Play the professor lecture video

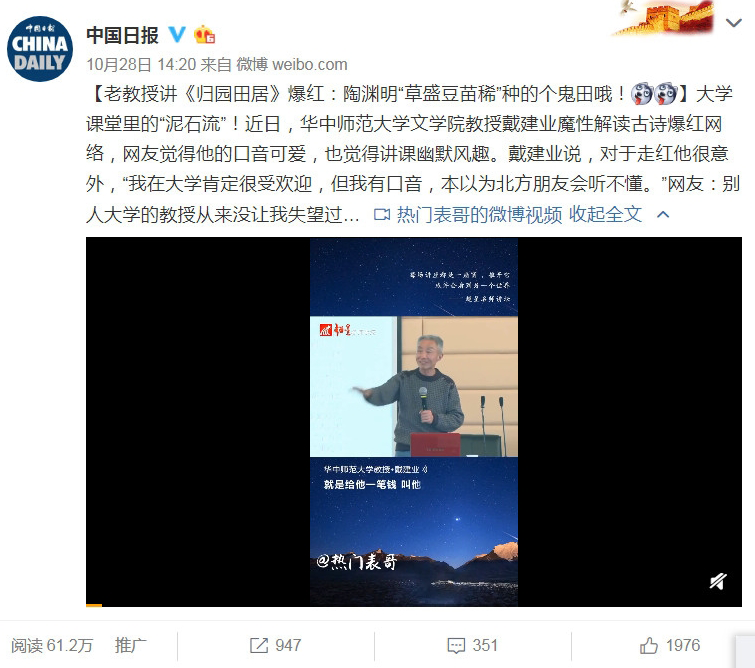414,421
